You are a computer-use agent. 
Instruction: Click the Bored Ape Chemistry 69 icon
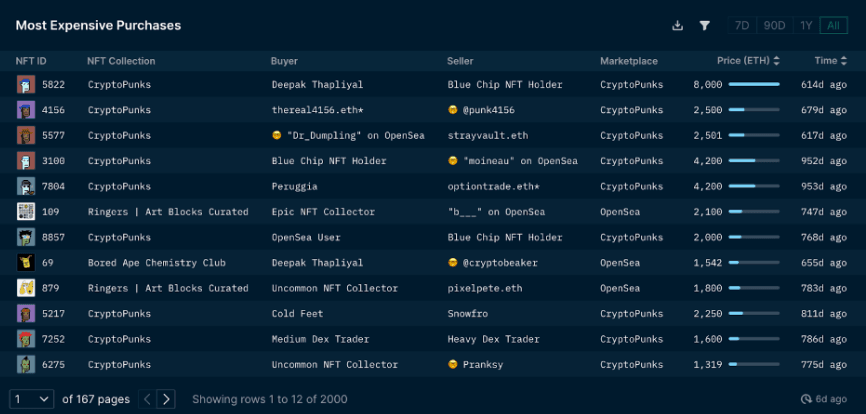pos(26,262)
